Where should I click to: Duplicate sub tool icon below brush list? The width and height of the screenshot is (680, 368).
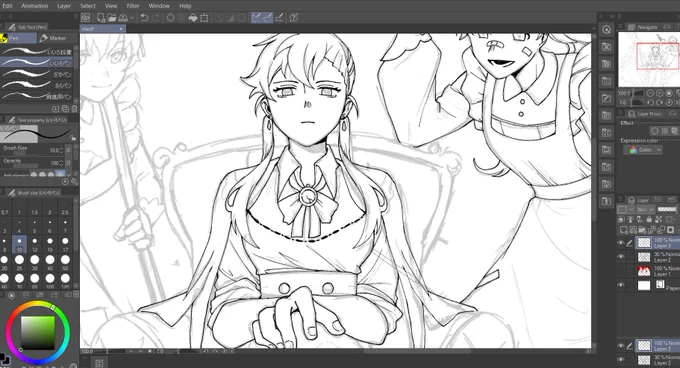[x=65, y=109]
